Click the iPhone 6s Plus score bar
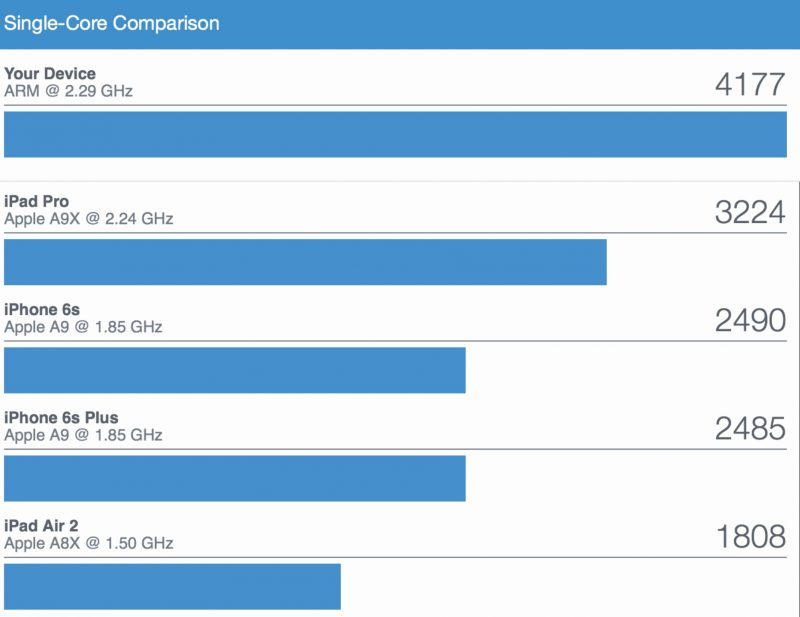 pos(235,478)
